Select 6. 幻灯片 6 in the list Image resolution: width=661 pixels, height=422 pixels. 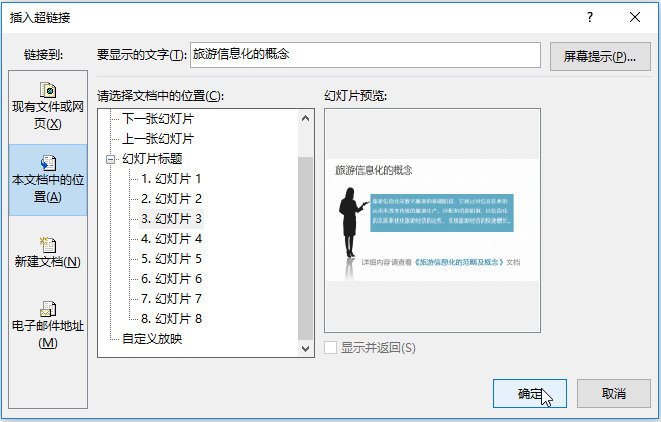click(x=172, y=279)
